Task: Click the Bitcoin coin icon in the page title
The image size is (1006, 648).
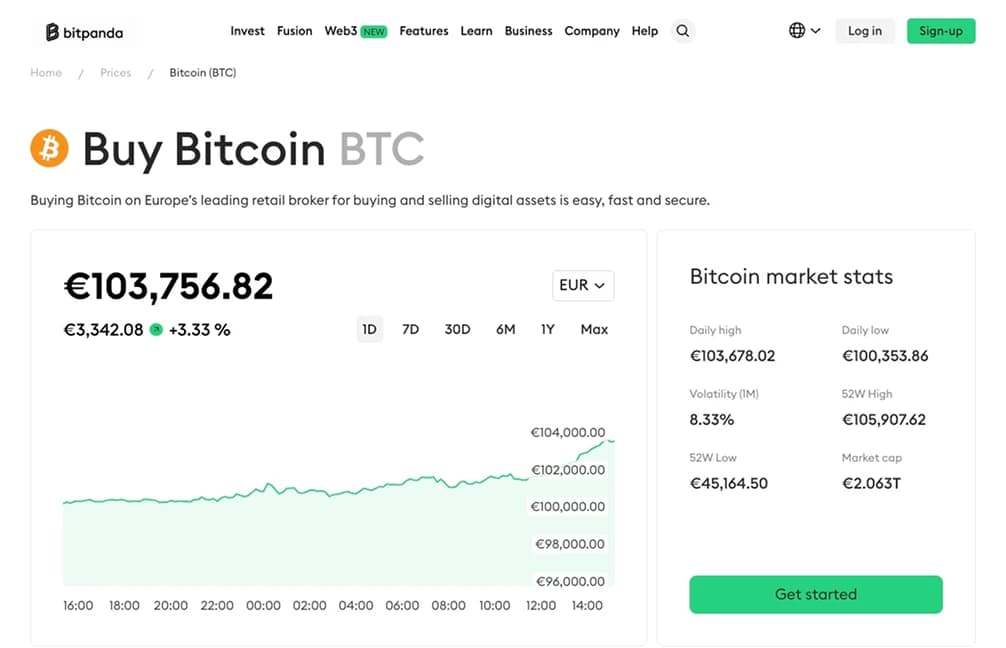Action: click(47, 148)
